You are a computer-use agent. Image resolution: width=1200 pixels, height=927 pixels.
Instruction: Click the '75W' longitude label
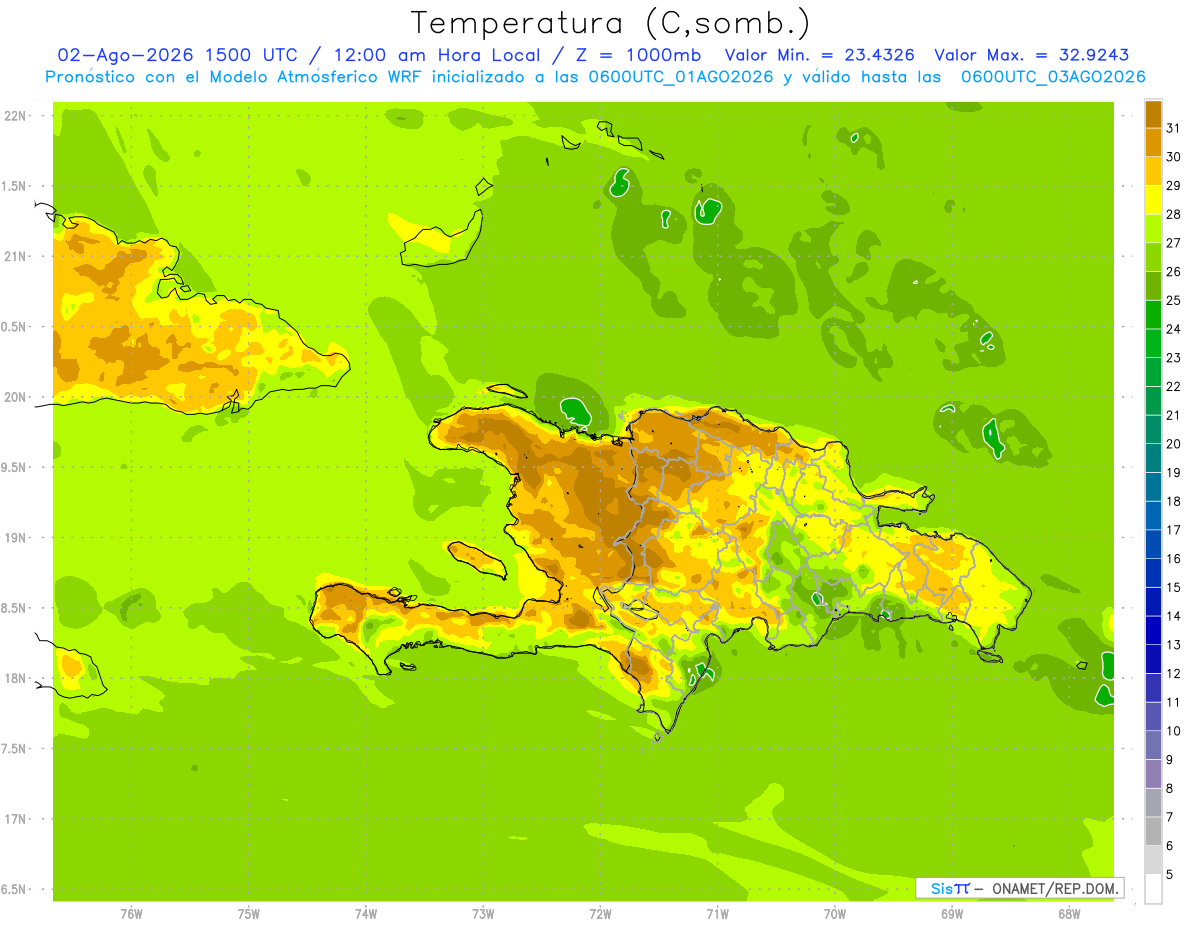pyautogui.click(x=249, y=914)
